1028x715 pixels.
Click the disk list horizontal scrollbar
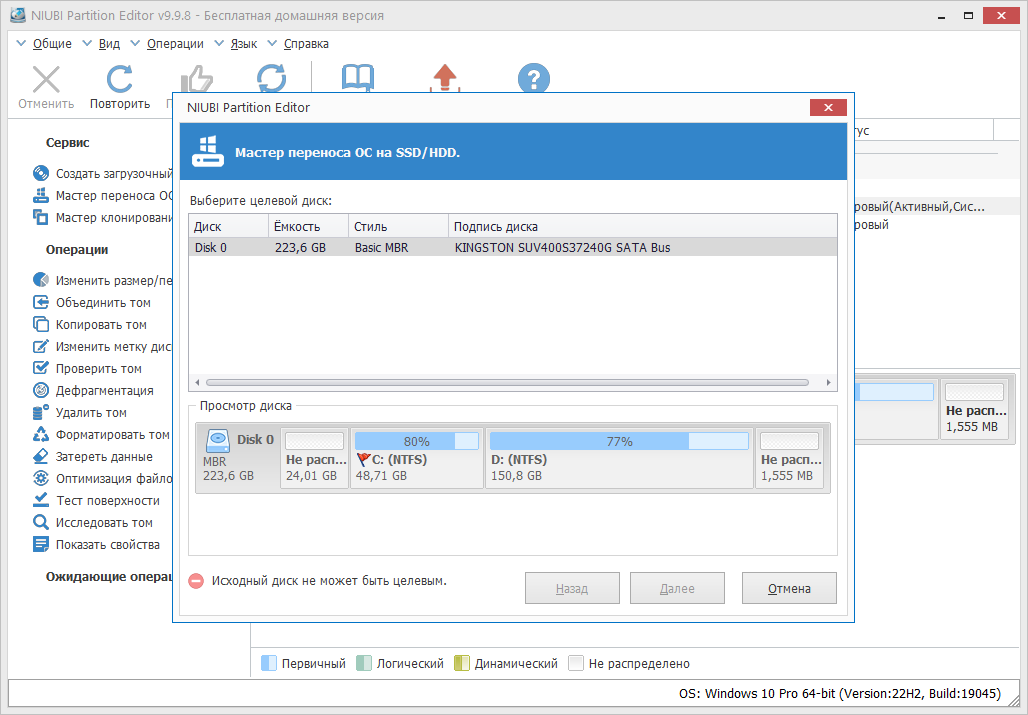click(507, 382)
